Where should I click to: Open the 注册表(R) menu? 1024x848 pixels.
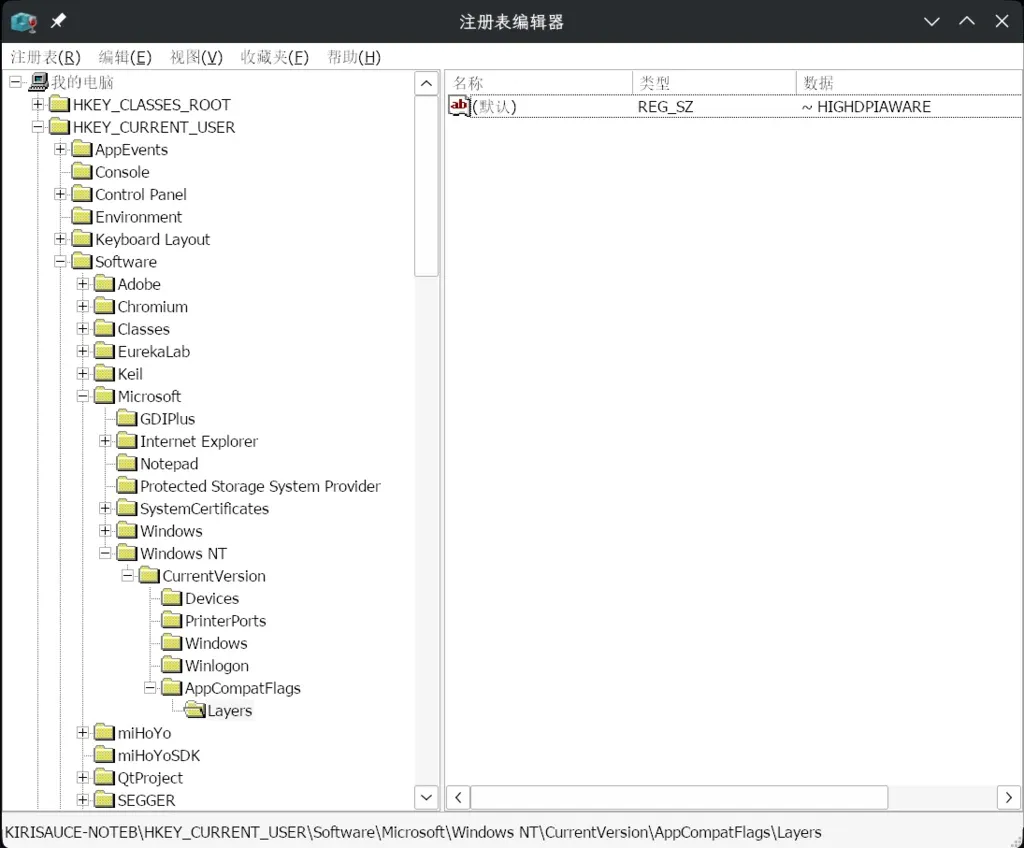[x=45, y=57]
